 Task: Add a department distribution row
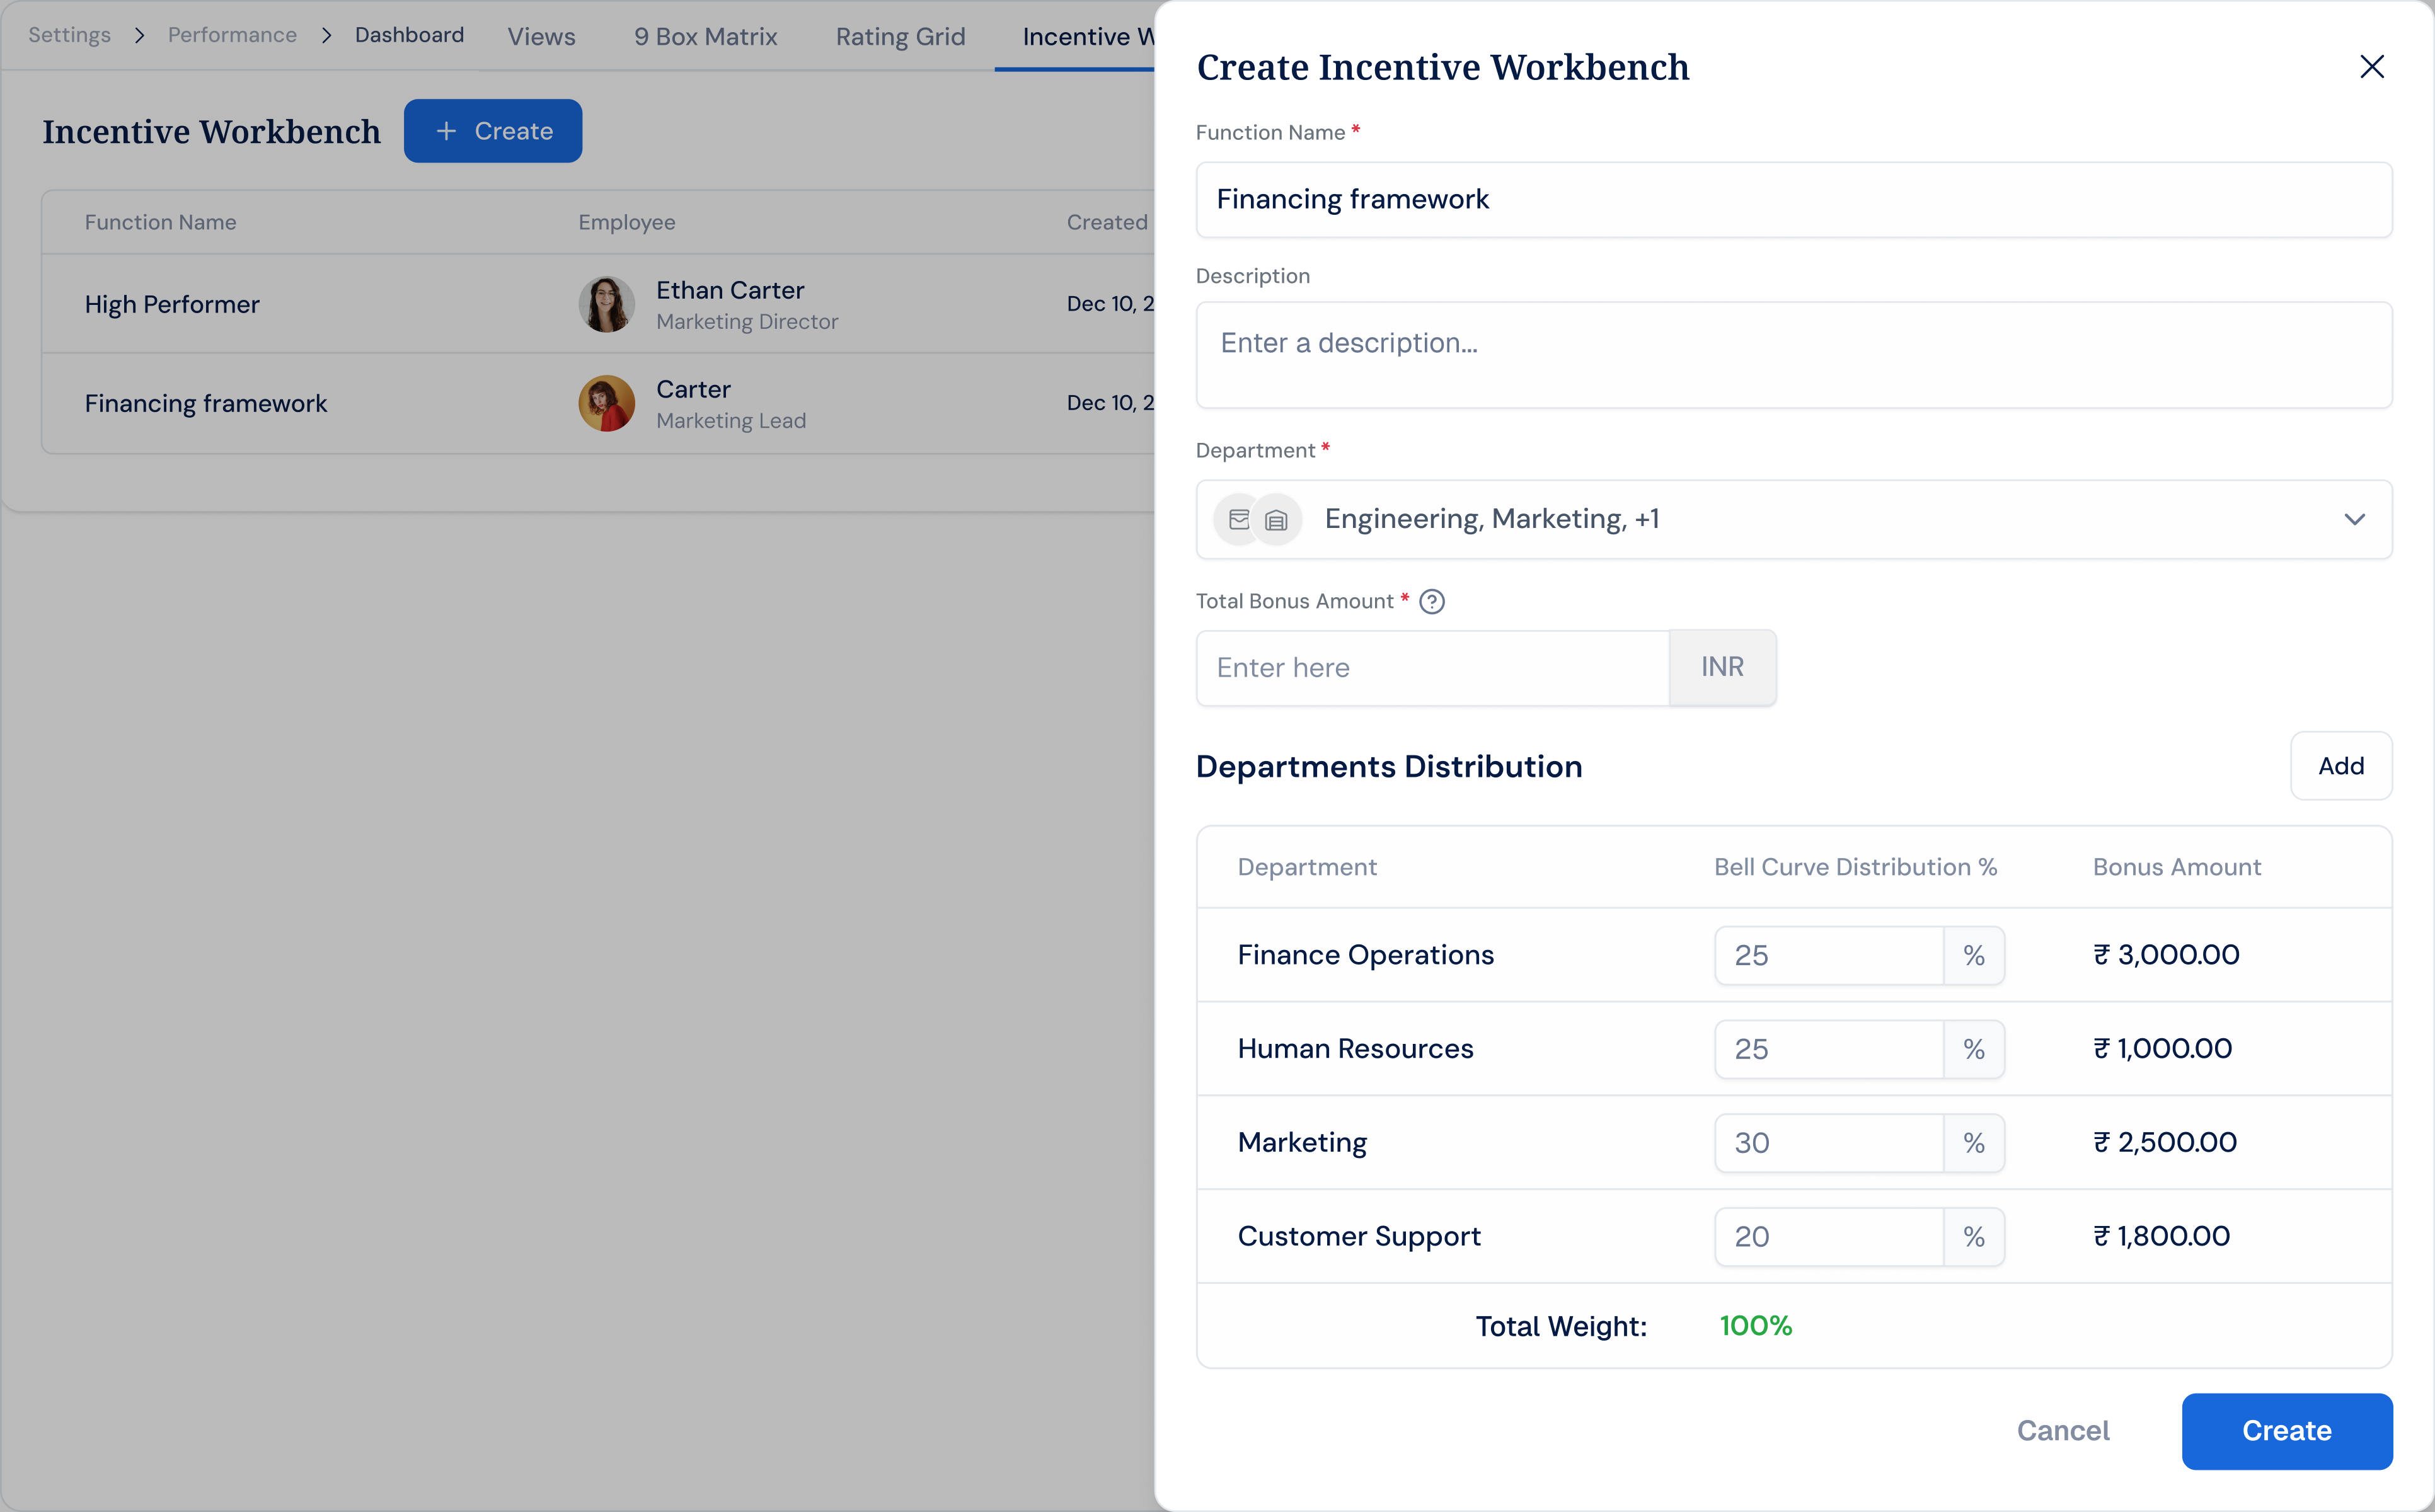coord(2340,766)
